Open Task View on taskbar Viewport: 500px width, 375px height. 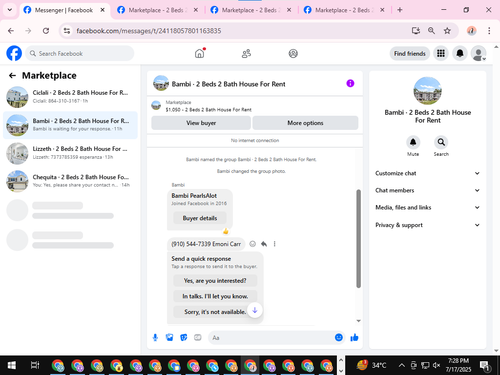(35, 365)
